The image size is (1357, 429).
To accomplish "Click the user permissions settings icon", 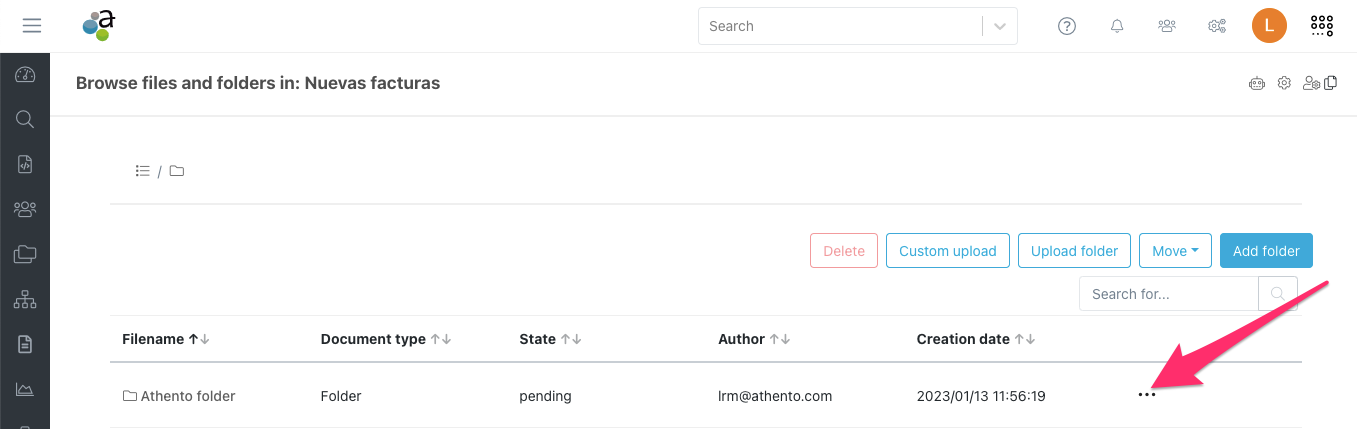I will [x=1311, y=84].
